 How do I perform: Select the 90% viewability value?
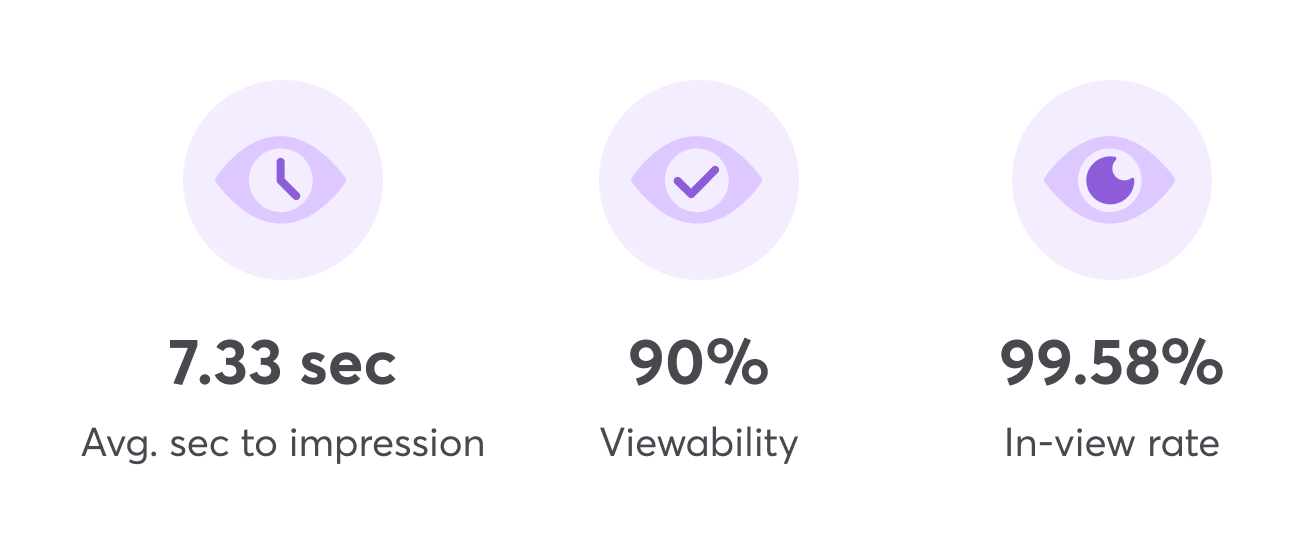(698, 364)
